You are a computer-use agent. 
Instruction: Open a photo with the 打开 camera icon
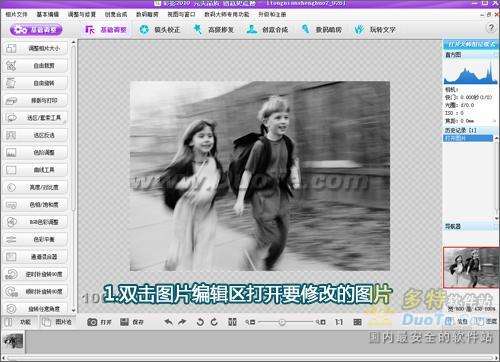click(x=99, y=322)
